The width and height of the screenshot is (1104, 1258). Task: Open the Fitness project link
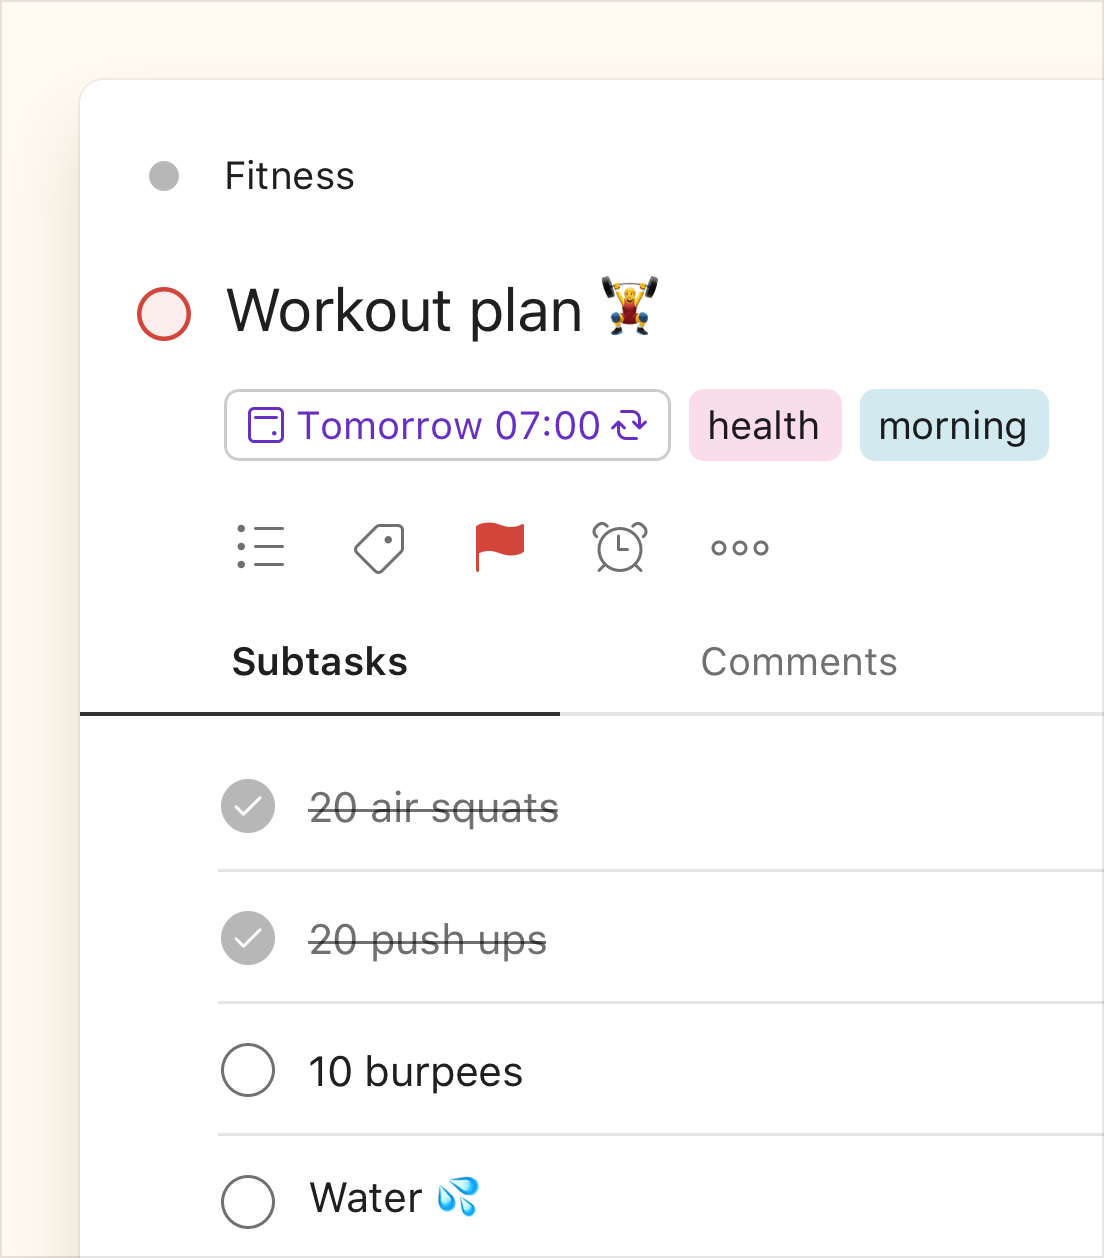coord(290,176)
